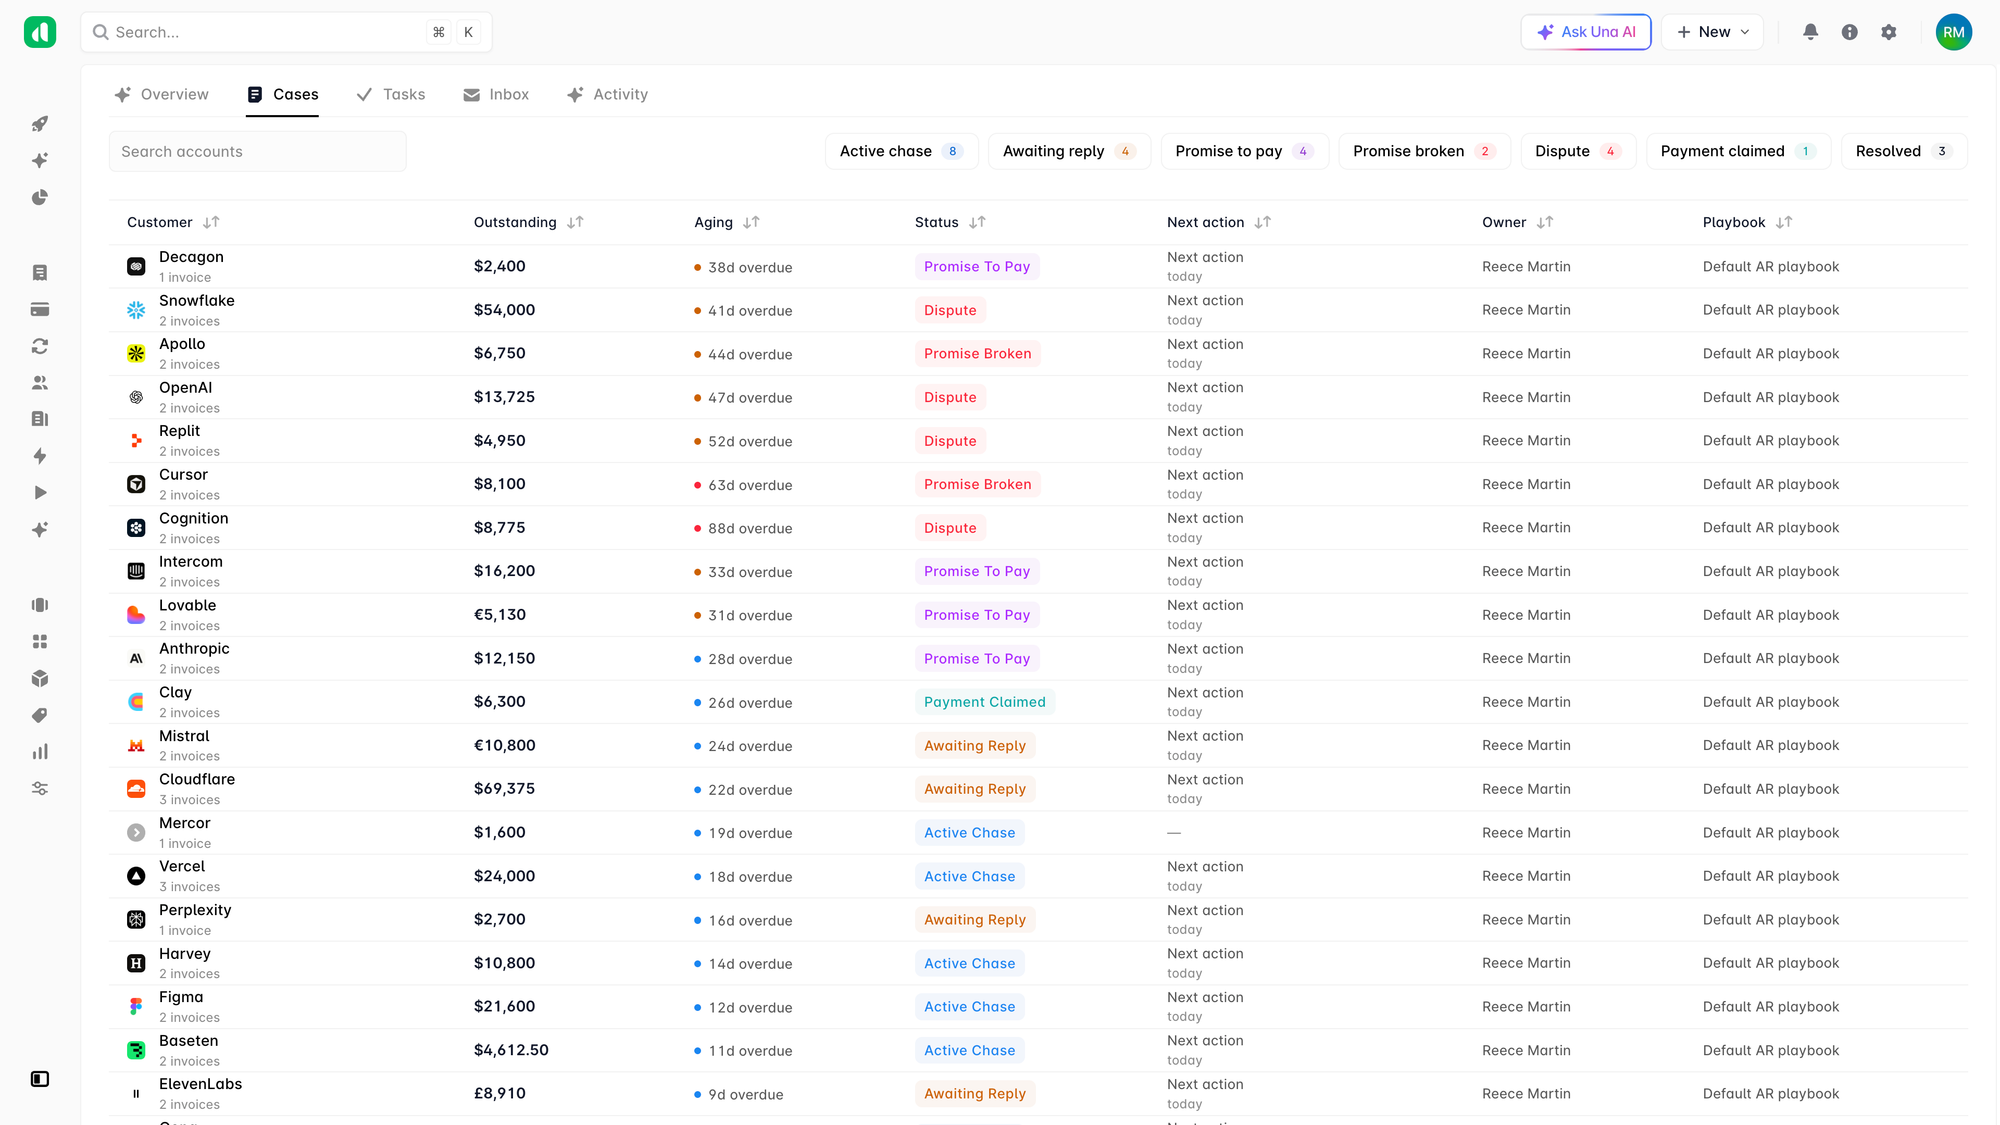
Task: Click the ledger book sidebar icon
Action: click(x=40, y=419)
